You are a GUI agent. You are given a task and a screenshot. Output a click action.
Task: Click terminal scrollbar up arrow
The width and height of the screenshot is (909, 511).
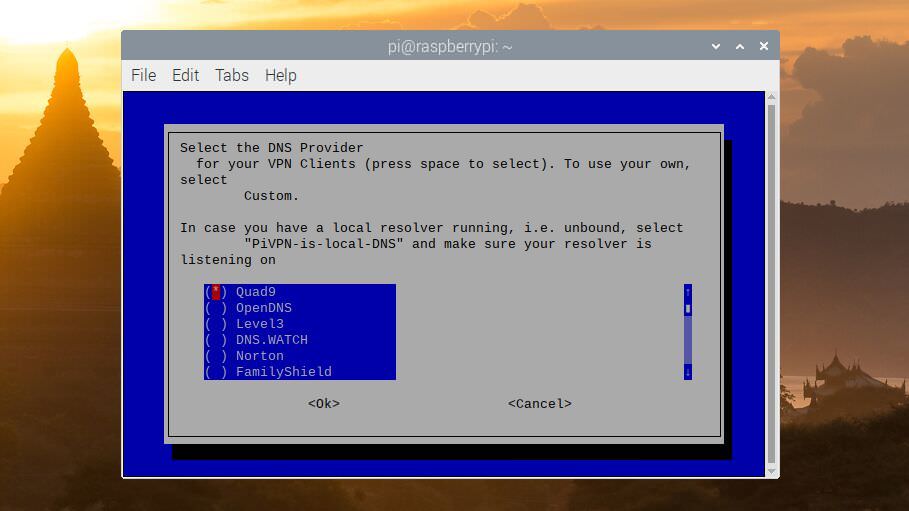pos(772,97)
